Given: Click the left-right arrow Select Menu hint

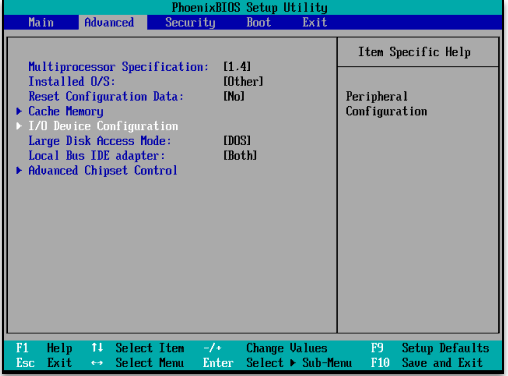Looking at the screenshot, I should [137, 363].
